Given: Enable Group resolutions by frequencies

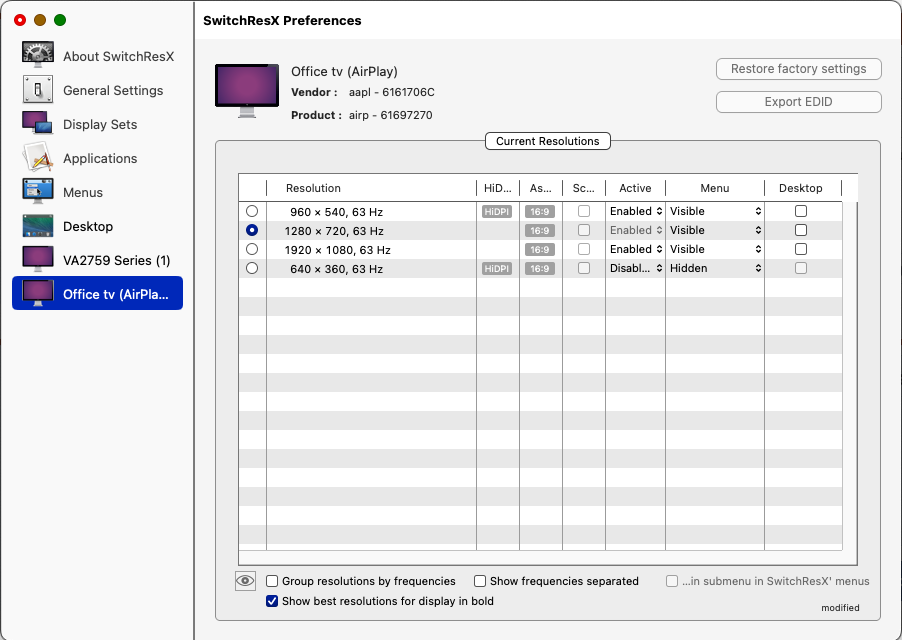Looking at the screenshot, I should pos(272,581).
